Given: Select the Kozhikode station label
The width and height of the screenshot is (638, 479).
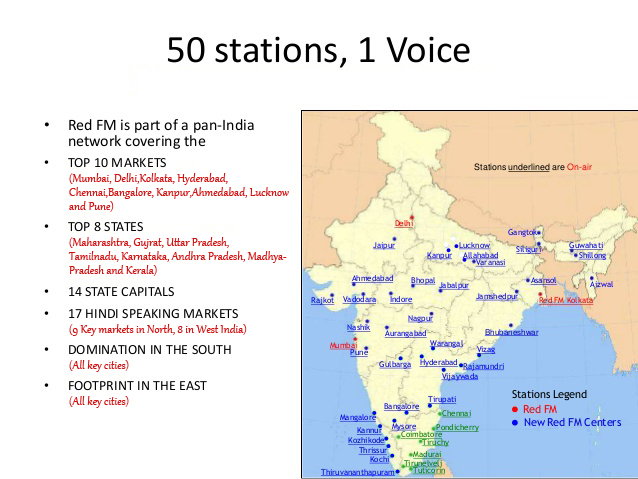Looking at the screenshot, I should pyautogui.click(x=366, y=440).
